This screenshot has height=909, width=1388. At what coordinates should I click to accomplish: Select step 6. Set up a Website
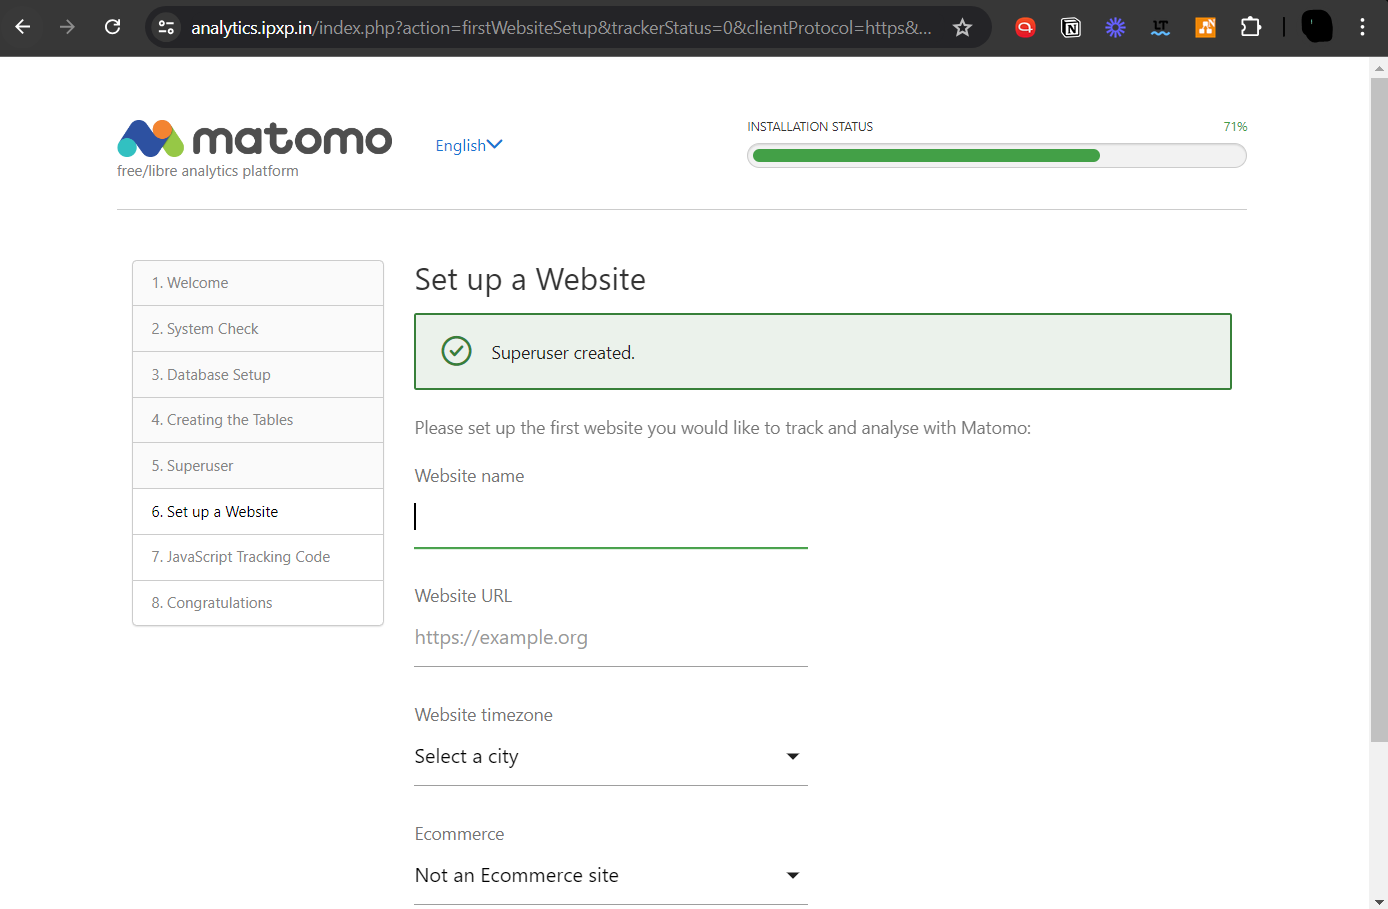[x=258, y=512]
